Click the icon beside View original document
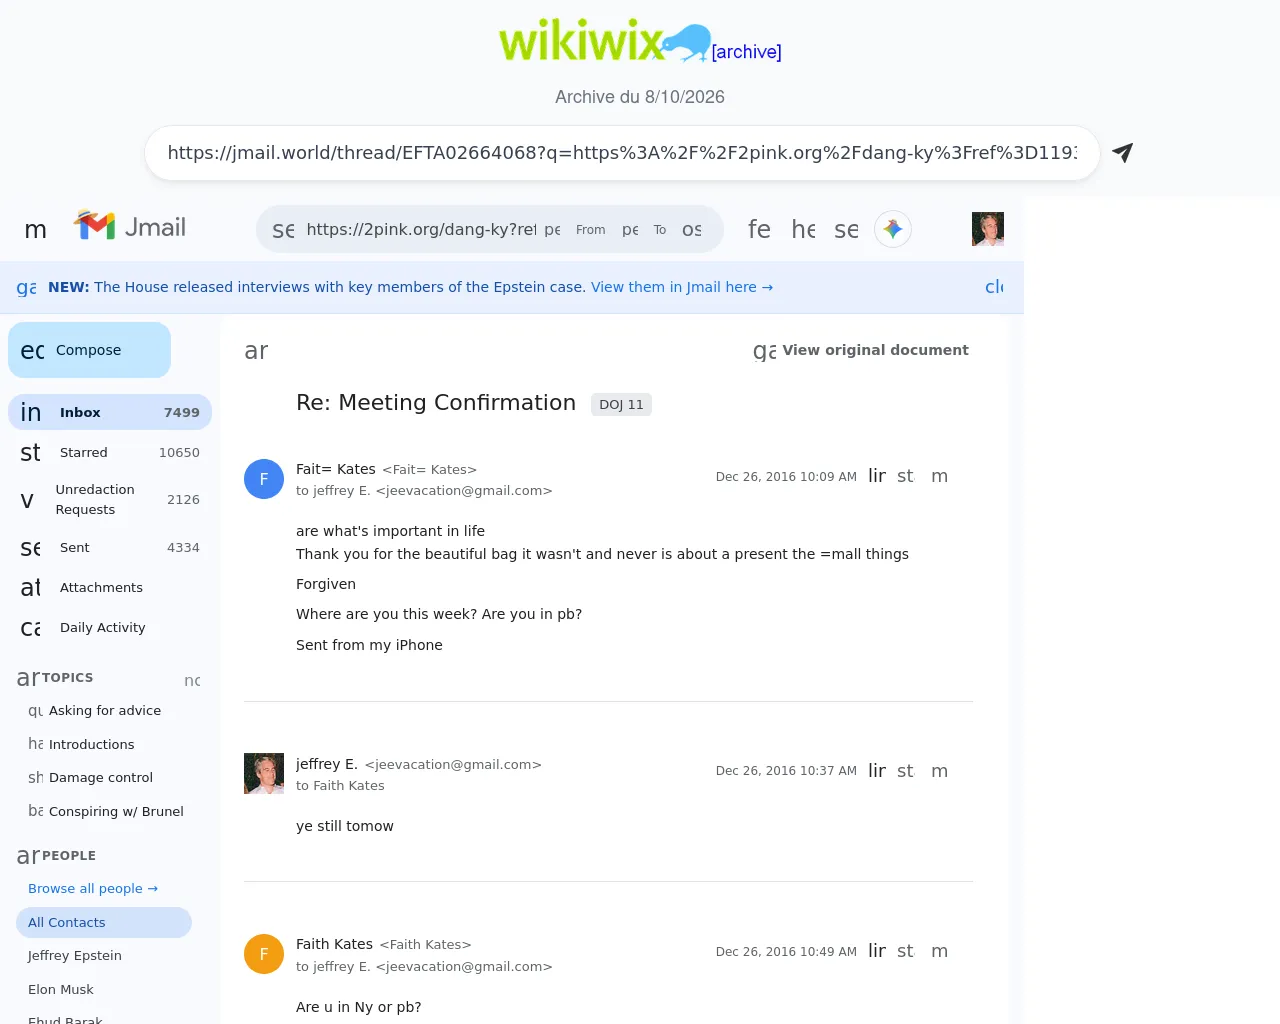The width and height of the screenshot is (1280, 1024). tap(764, 350)
